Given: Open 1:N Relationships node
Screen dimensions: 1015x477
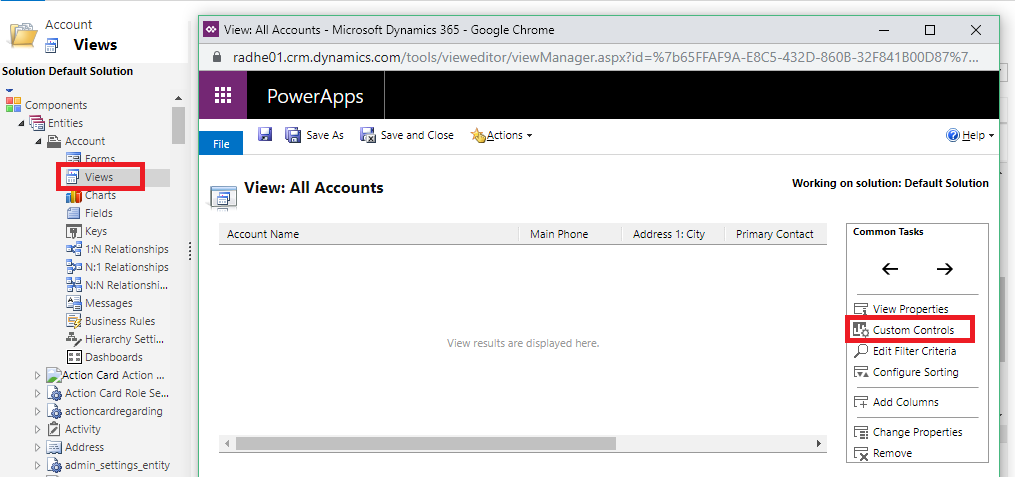Looking at the screenshot, I should tap(117, 249).
